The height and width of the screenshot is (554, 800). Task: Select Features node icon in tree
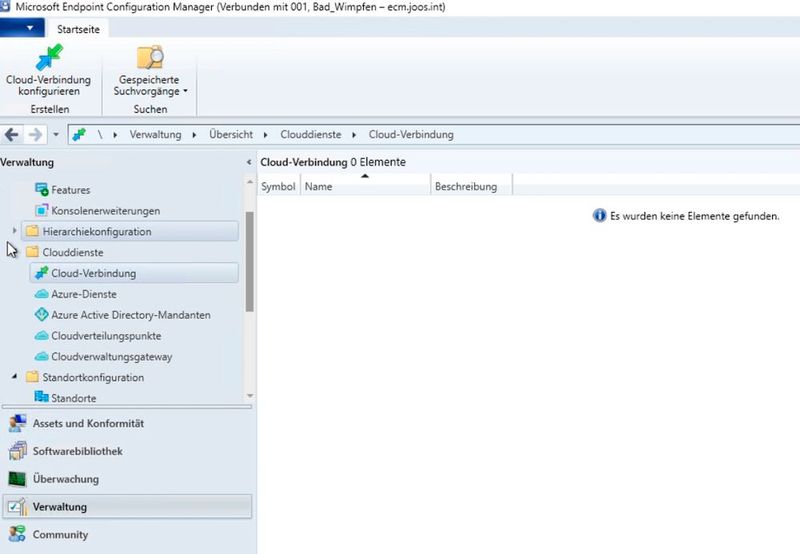41,189
